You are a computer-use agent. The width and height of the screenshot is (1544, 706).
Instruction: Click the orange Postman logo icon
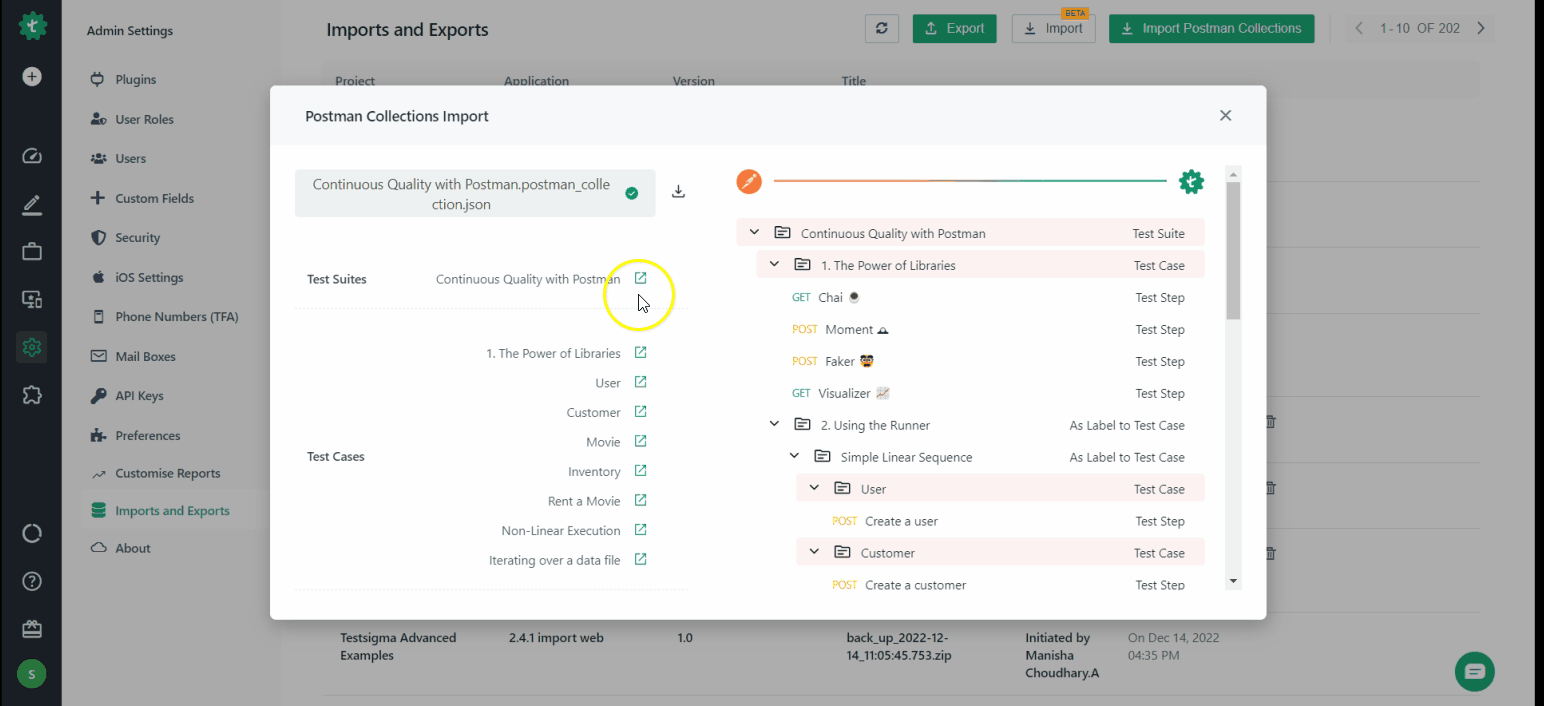(749, 181)
